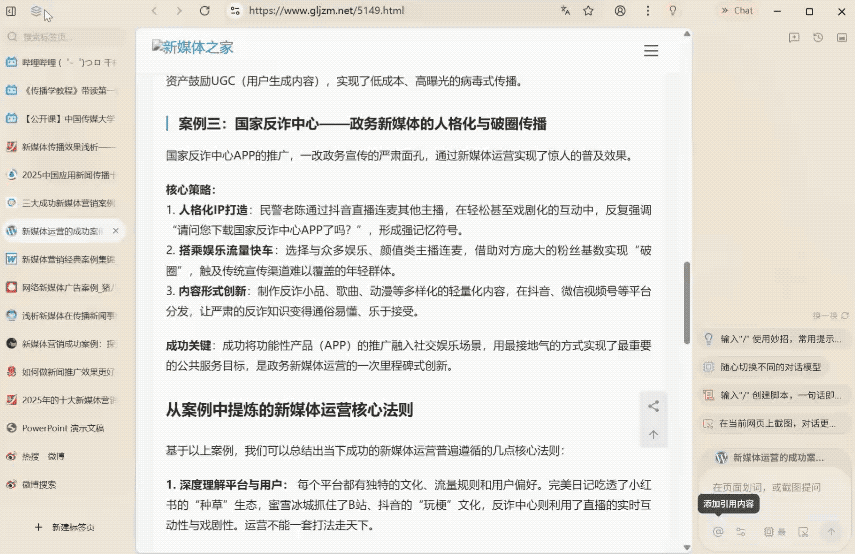855x554 pixels.
Task: Select the 输入"/" 创建脚本 suggestion
Action: (x=773, y=395)
